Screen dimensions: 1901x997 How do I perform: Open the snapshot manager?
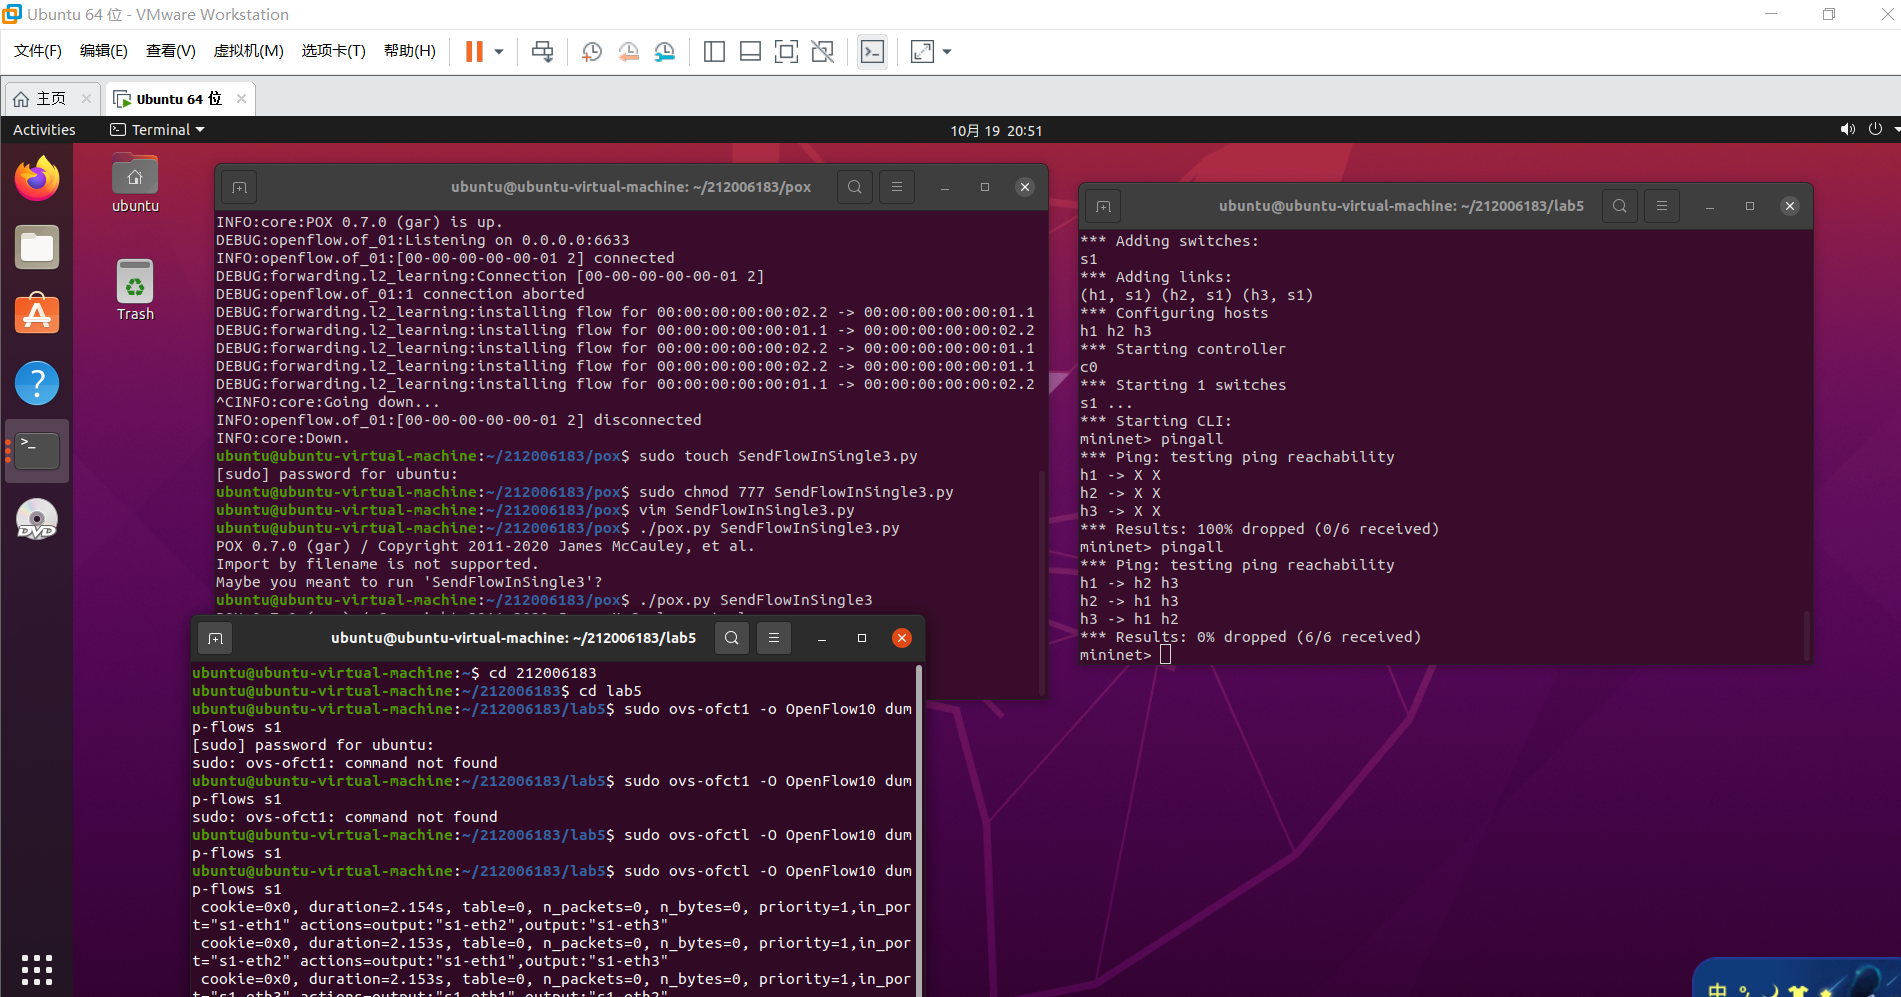click(x=665, y=52)
